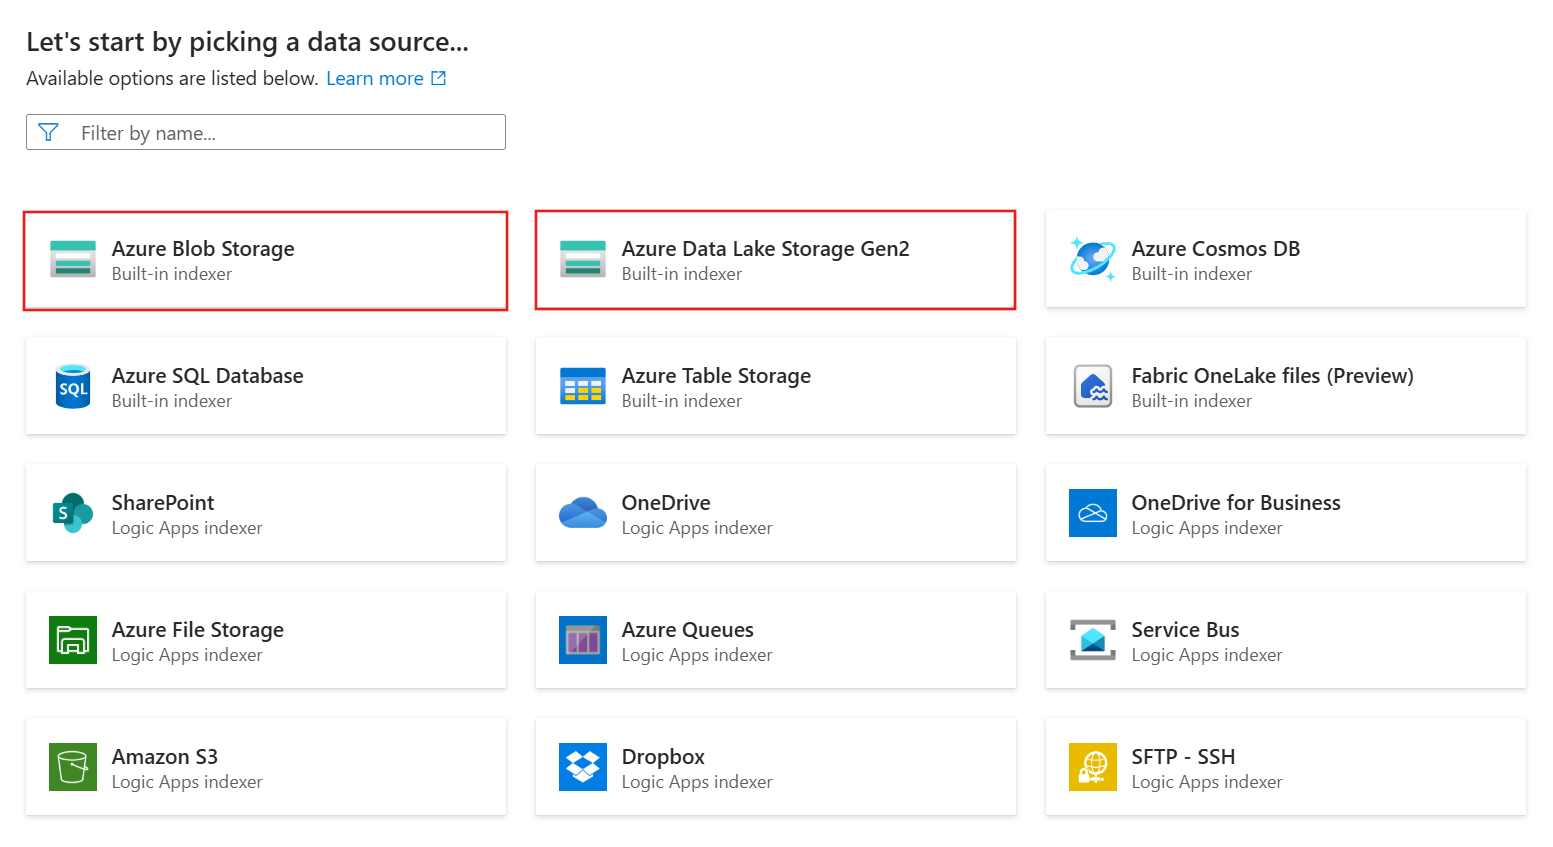Select the Fabric OneLake files icon
The image size is (1553, 847).
1092,386
